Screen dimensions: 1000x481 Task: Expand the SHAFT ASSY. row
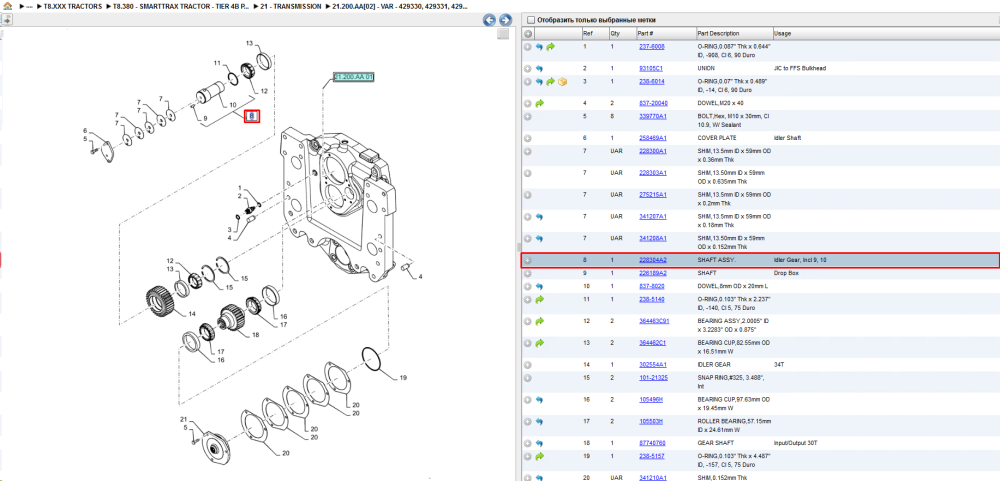coord(528,260)
